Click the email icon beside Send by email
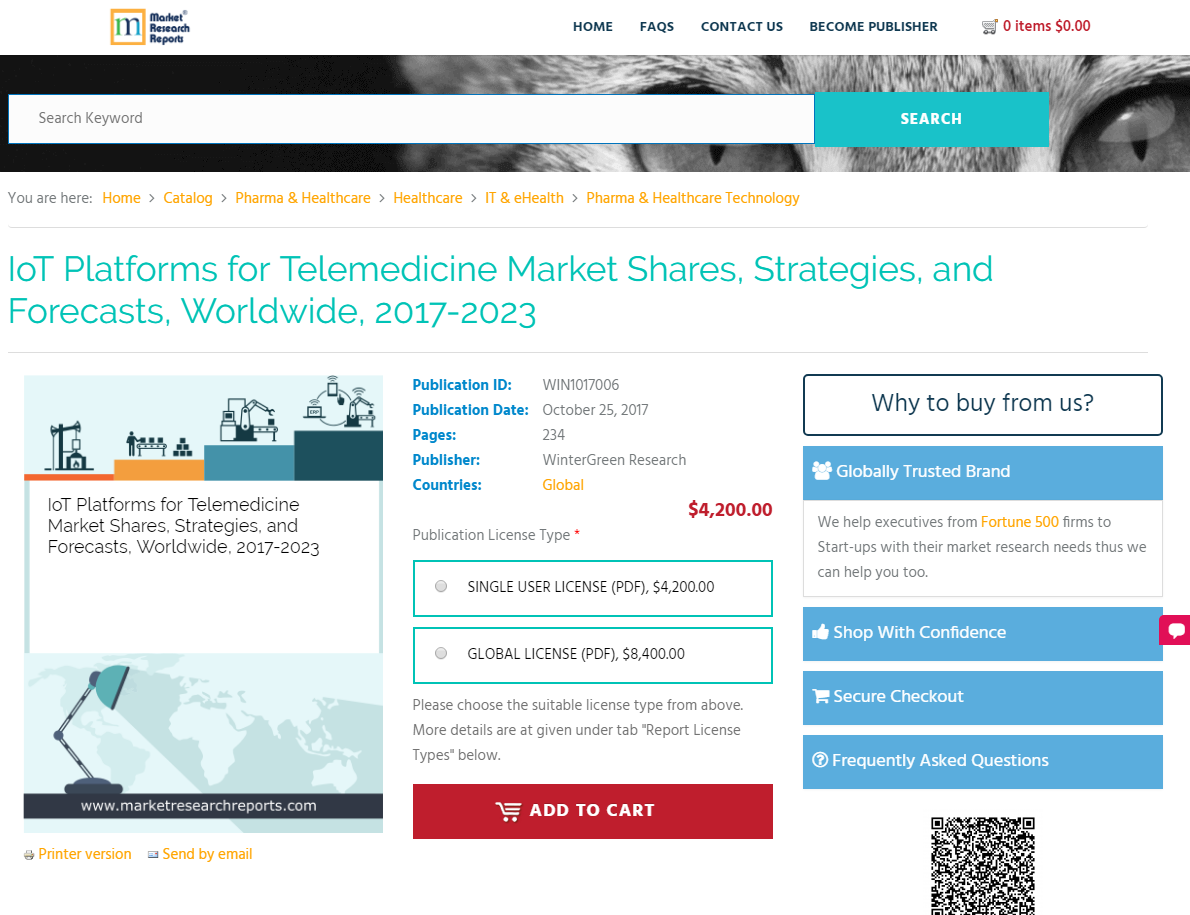This screenshot has width=1190, height=915. [152, 854]
